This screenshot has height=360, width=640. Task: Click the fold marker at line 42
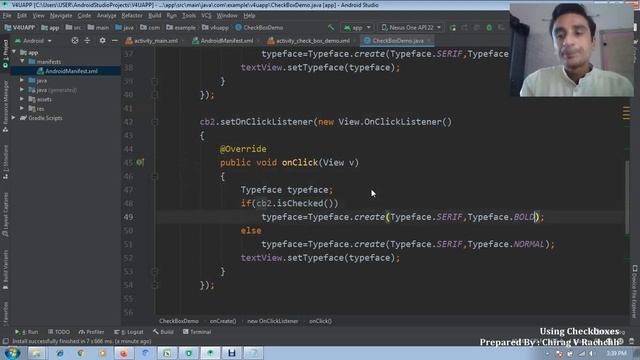pyautogui.click(x=155, y=122)
